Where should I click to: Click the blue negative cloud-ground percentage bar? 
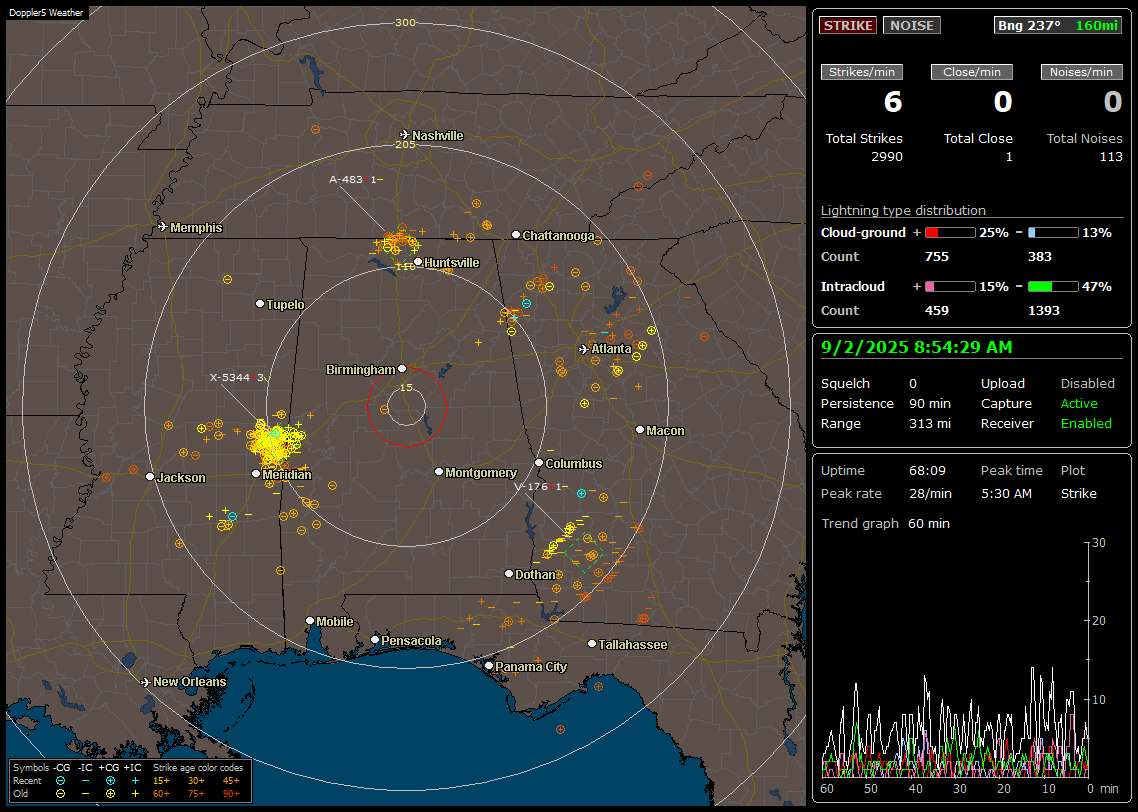[1053, 233]
